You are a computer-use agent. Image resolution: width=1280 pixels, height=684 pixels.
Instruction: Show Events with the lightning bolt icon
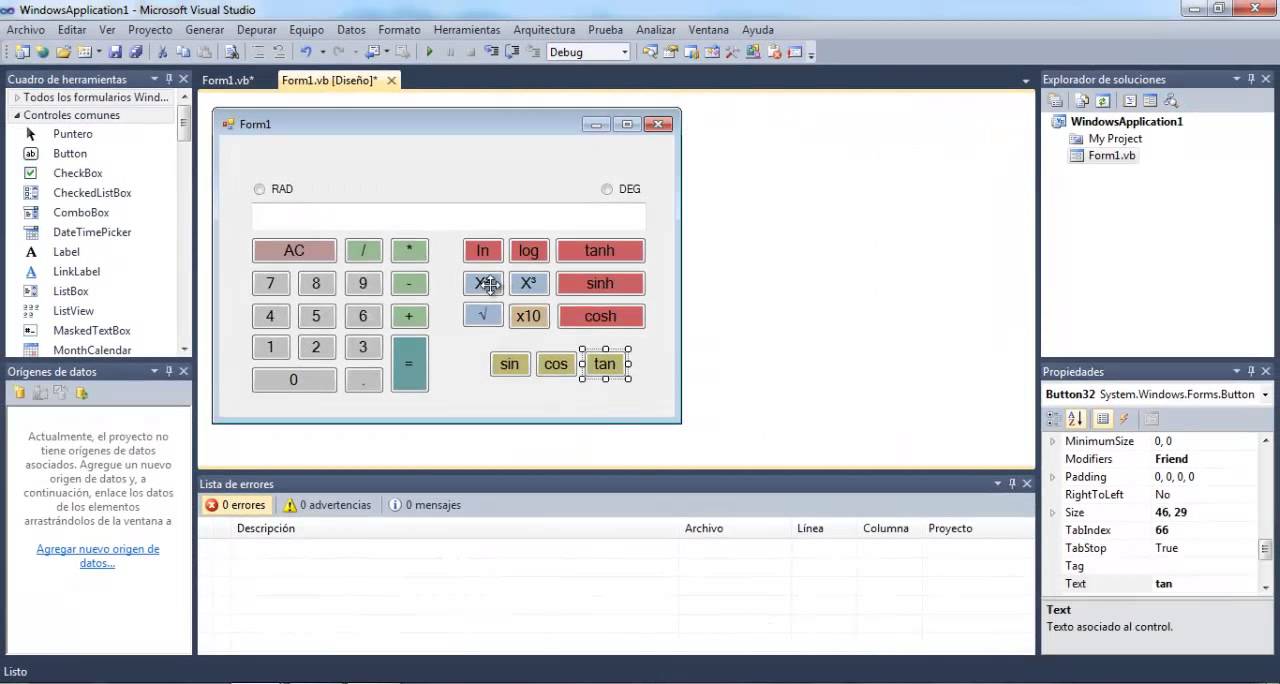pos(1123,419)
